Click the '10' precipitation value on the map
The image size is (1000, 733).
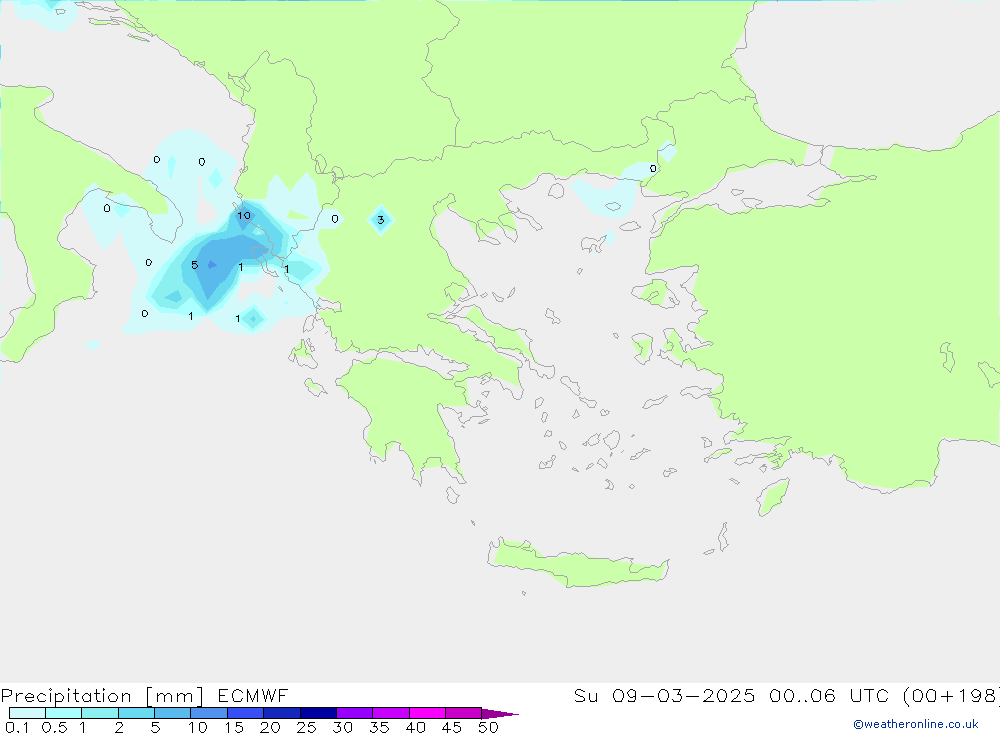click(244, 216)
